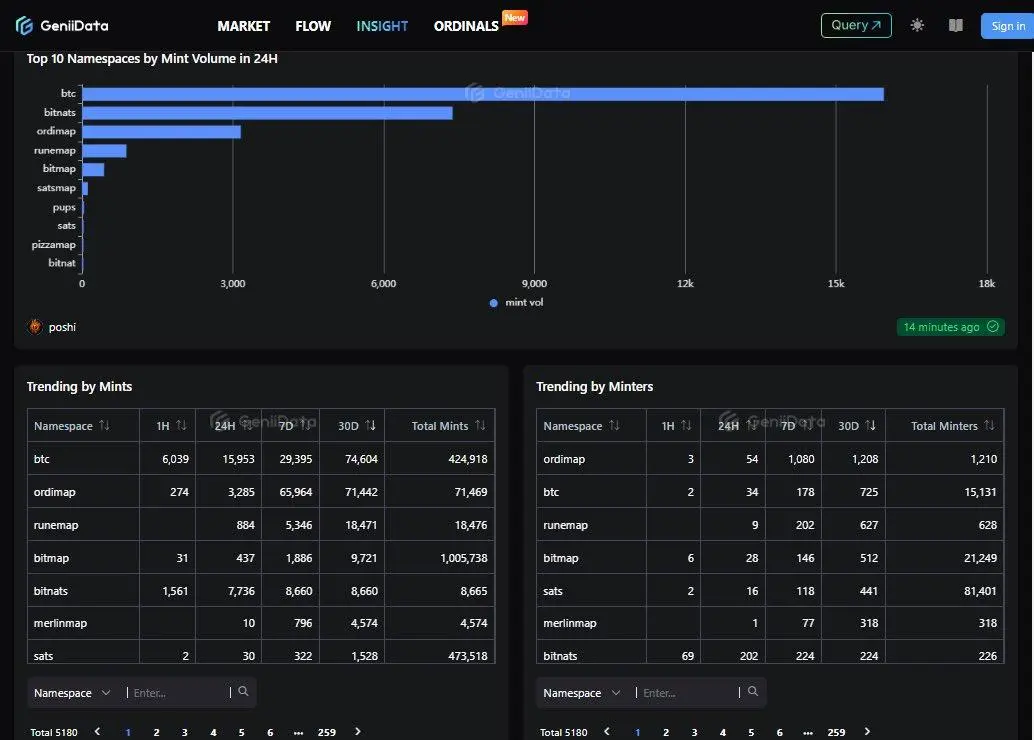
Task: Click sats row in Trending by Minters
Action: (770, 590)
